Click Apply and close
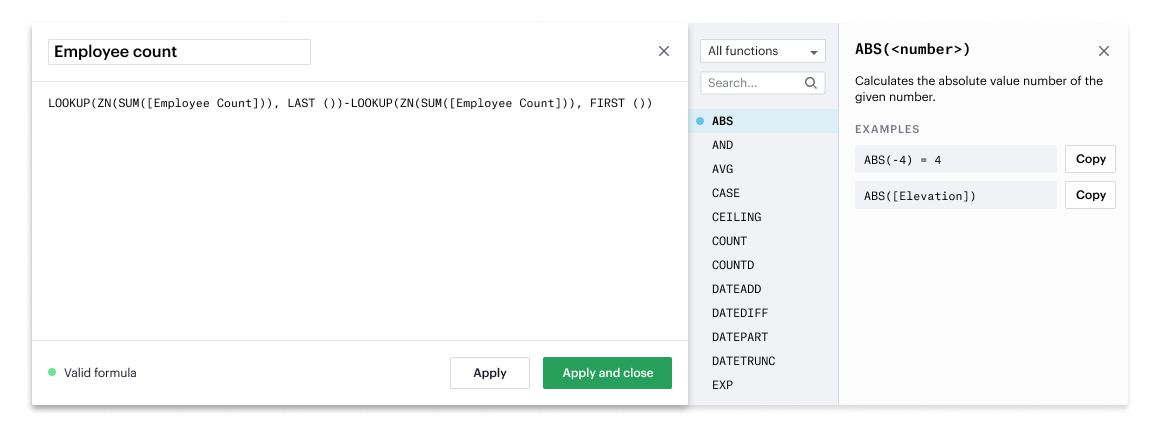1160x431 pixels. tap(607, 373)
